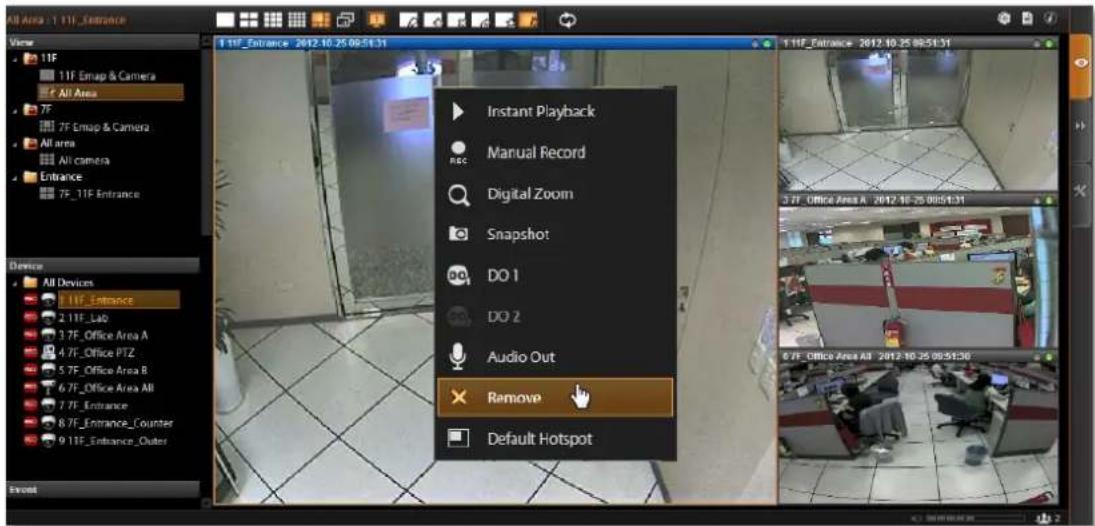Click the main 11F_Entrance tile title bar
The width and height of the screenshot is (1095, 526).
point(496,43)
